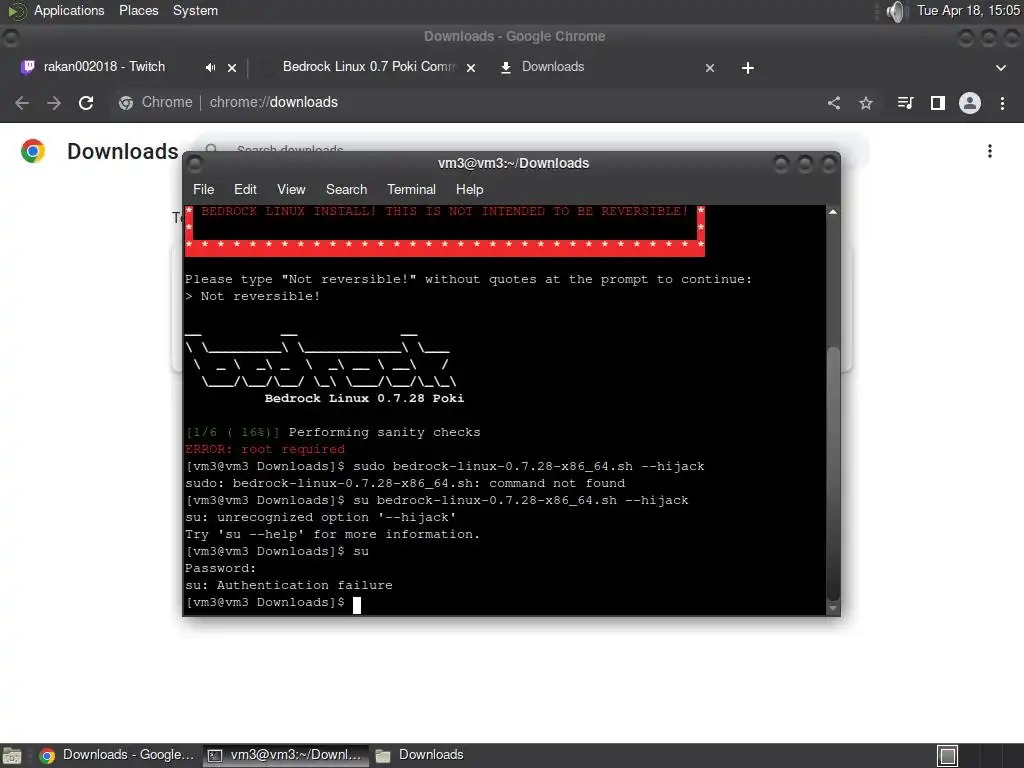Image resolution: width=1024 pixels, height=768 pixels.
Task: Close the Twitch tab
Action: point(232,67)
